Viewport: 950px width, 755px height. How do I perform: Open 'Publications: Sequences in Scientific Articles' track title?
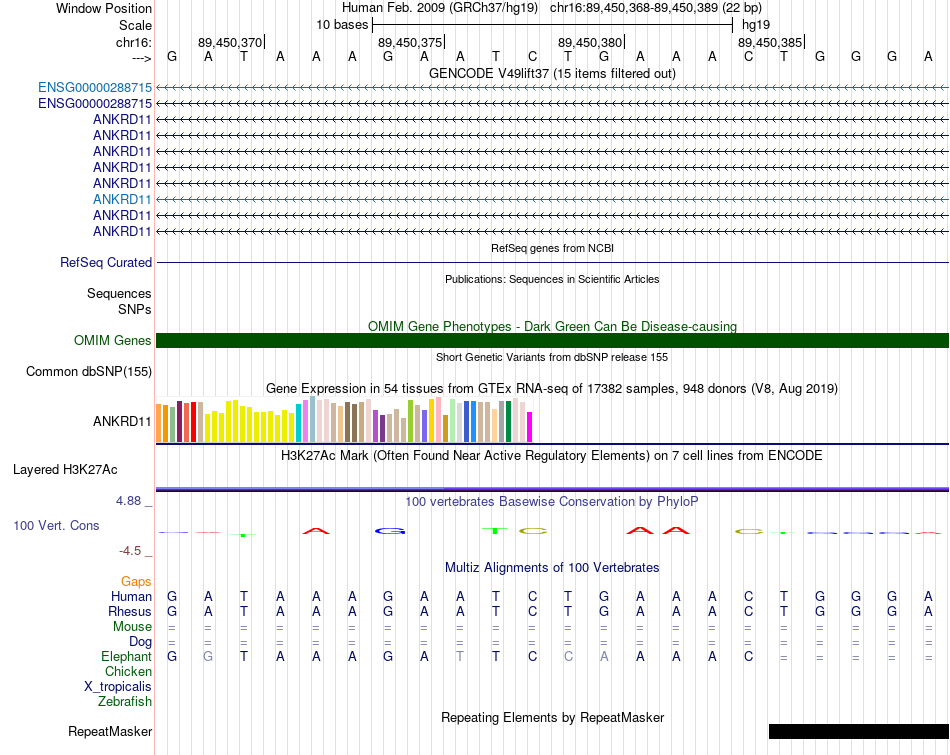click(x=552, y=279)
